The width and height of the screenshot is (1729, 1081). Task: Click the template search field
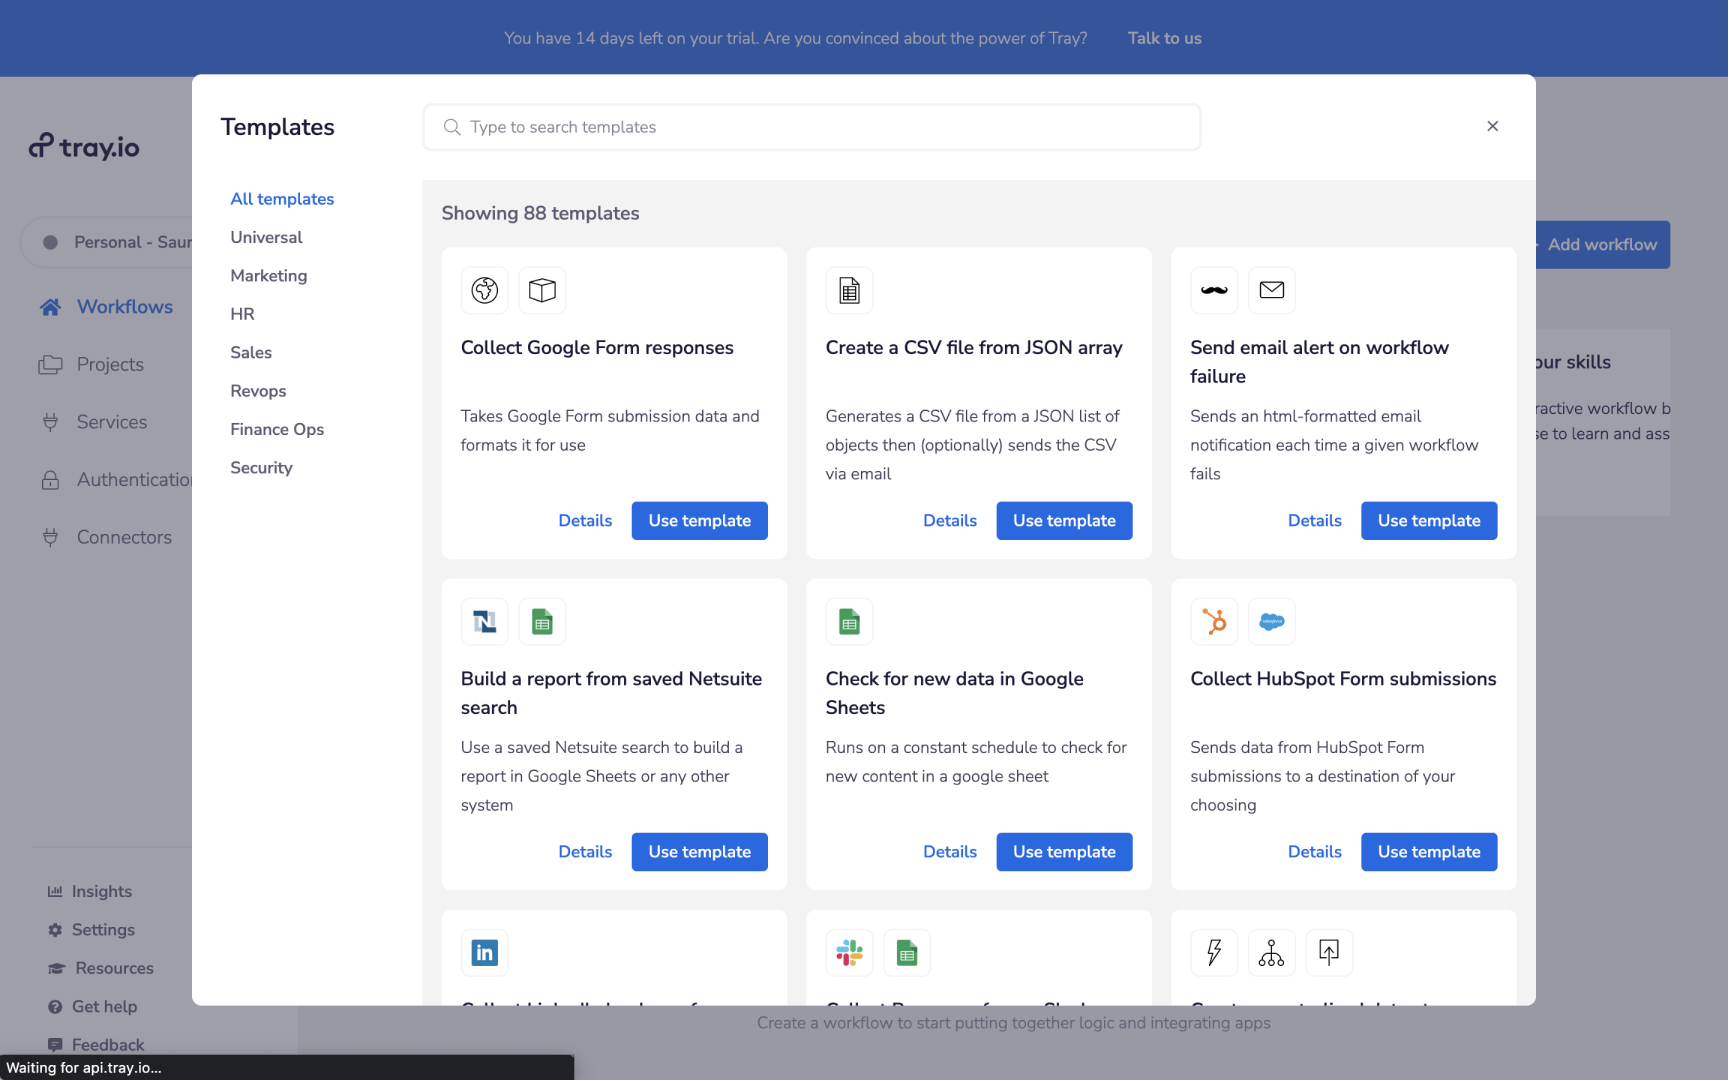click(811, 127)
